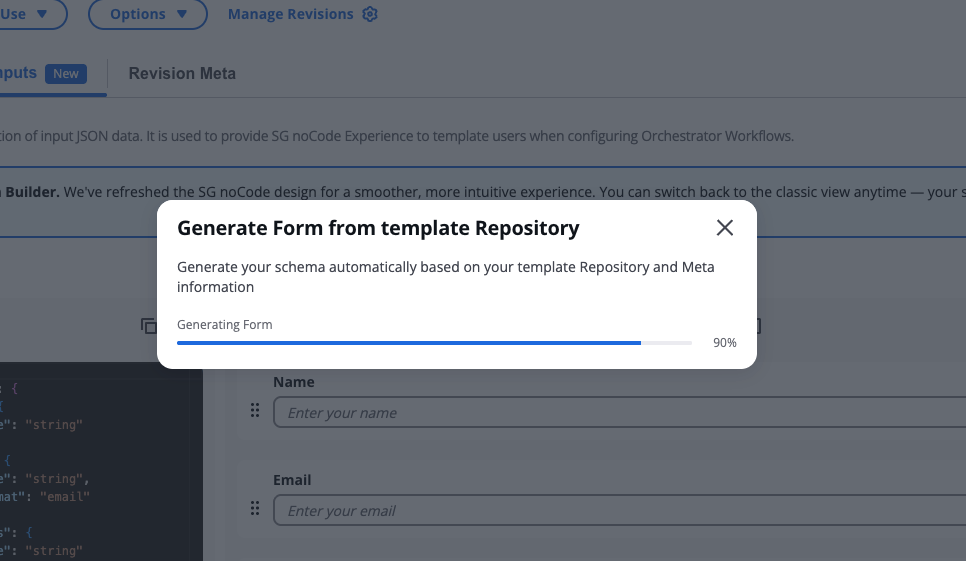
Task: Click the dialog title Generate Form from template Repository
Action: pyautogui.click(x=378, y=228)
